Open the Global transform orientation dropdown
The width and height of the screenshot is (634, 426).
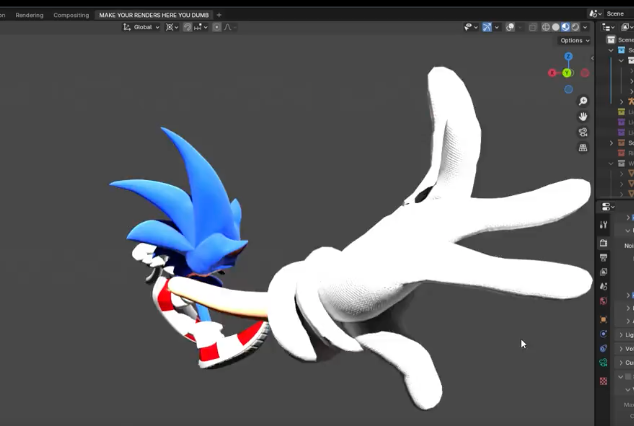[x=142, y=27]
